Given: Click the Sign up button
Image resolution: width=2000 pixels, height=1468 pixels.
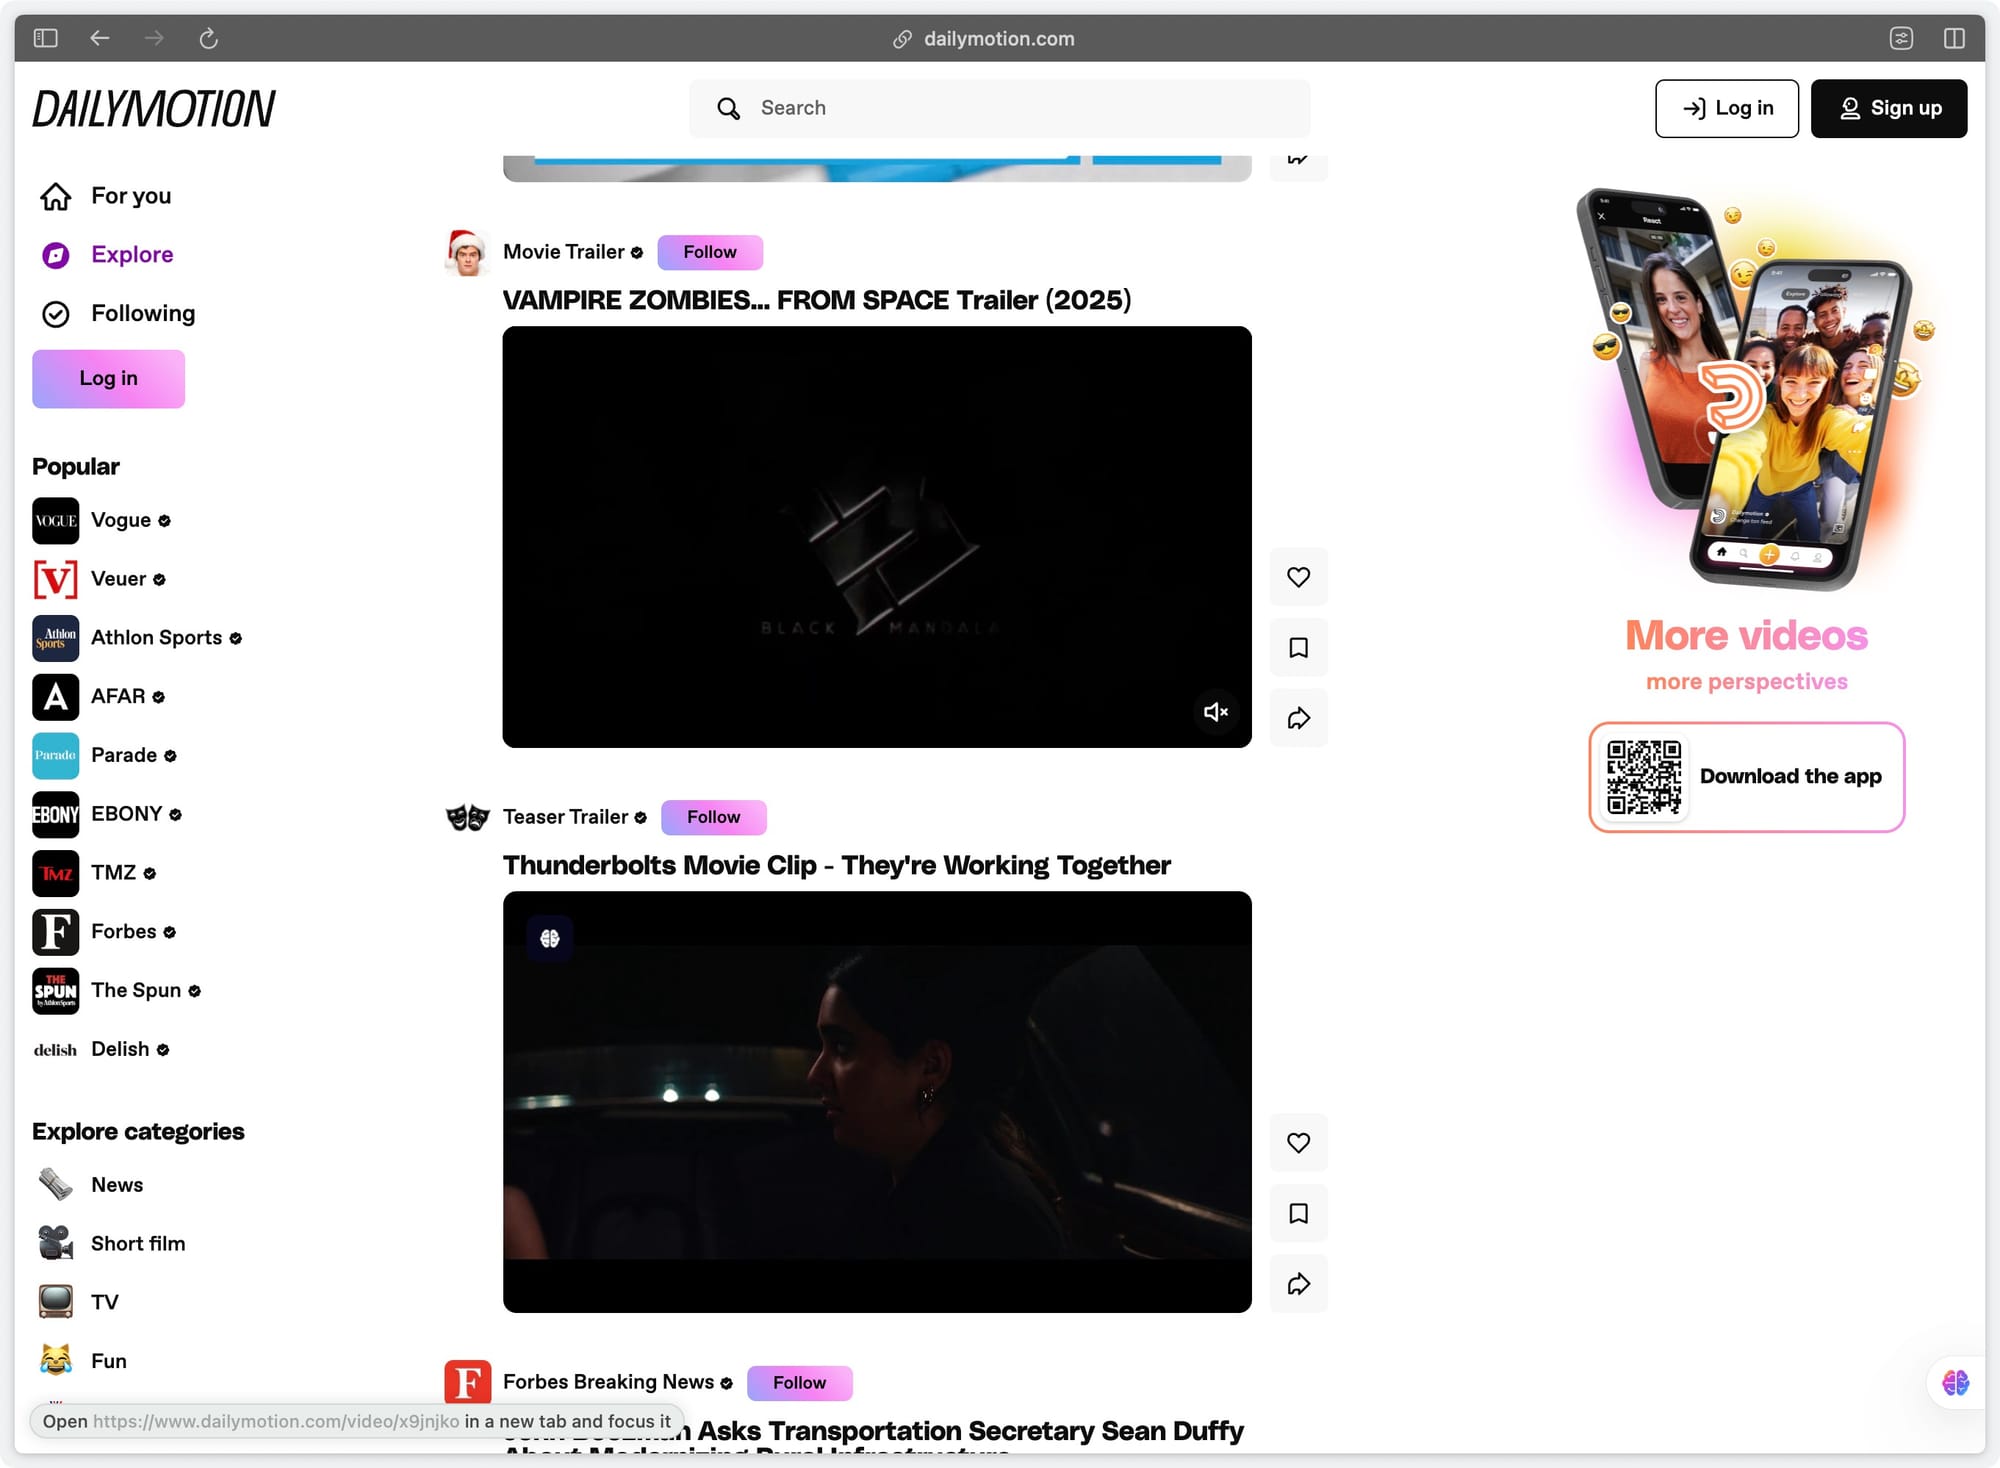Looking at the screenshot, I should tap(1888, 108).
